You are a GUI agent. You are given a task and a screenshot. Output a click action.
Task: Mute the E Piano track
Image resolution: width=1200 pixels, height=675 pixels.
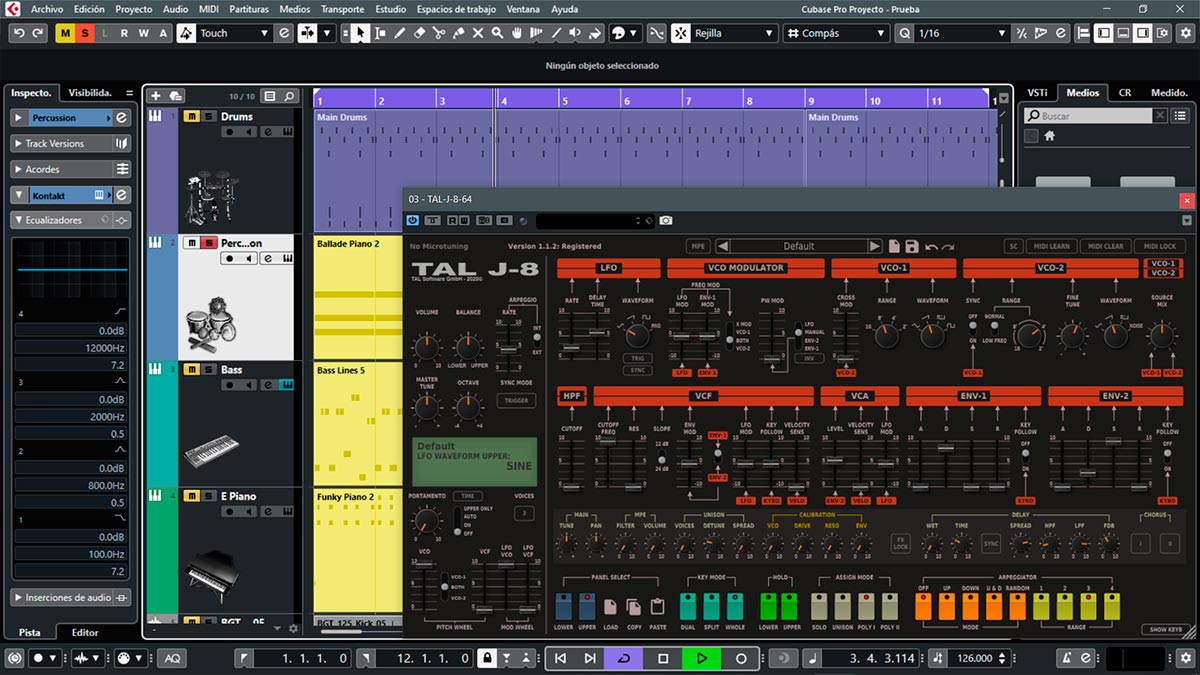191,496
